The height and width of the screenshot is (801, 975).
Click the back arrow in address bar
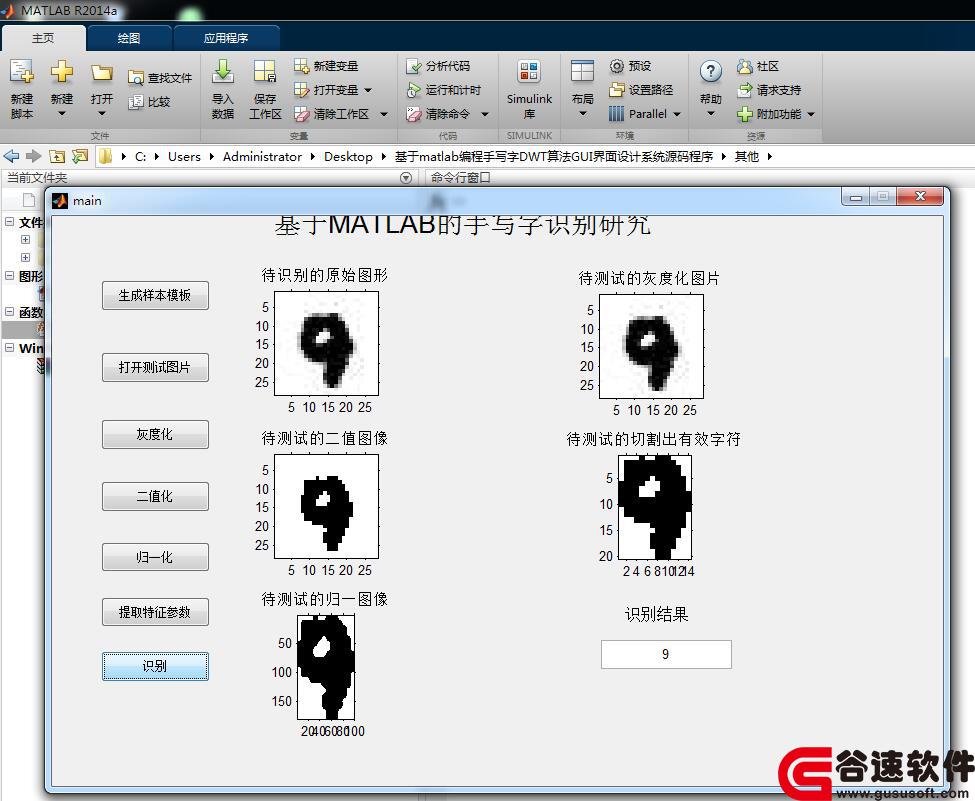[x=11, y=156]
